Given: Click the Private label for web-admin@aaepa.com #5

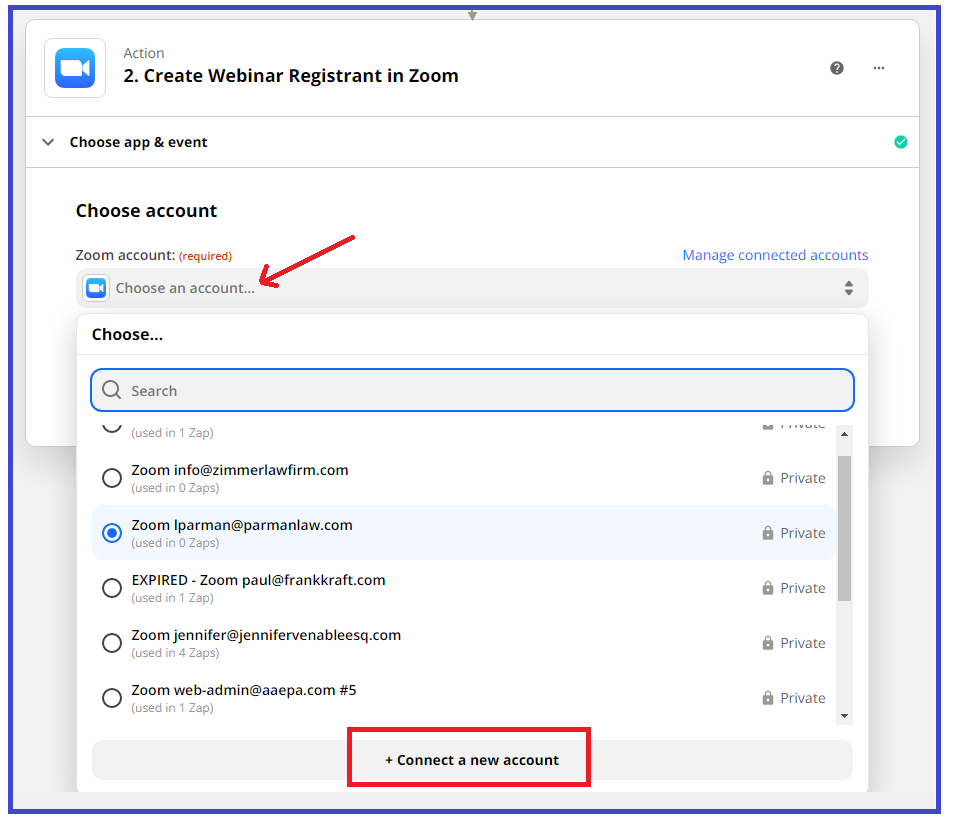Looking at the screenshot, I should (x=803, y=698).
